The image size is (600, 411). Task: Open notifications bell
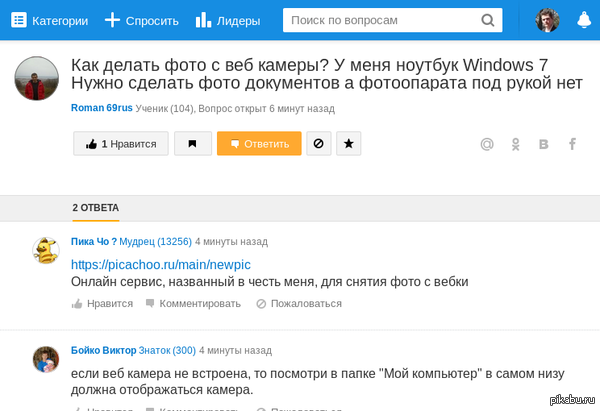[x=584, y=20]
